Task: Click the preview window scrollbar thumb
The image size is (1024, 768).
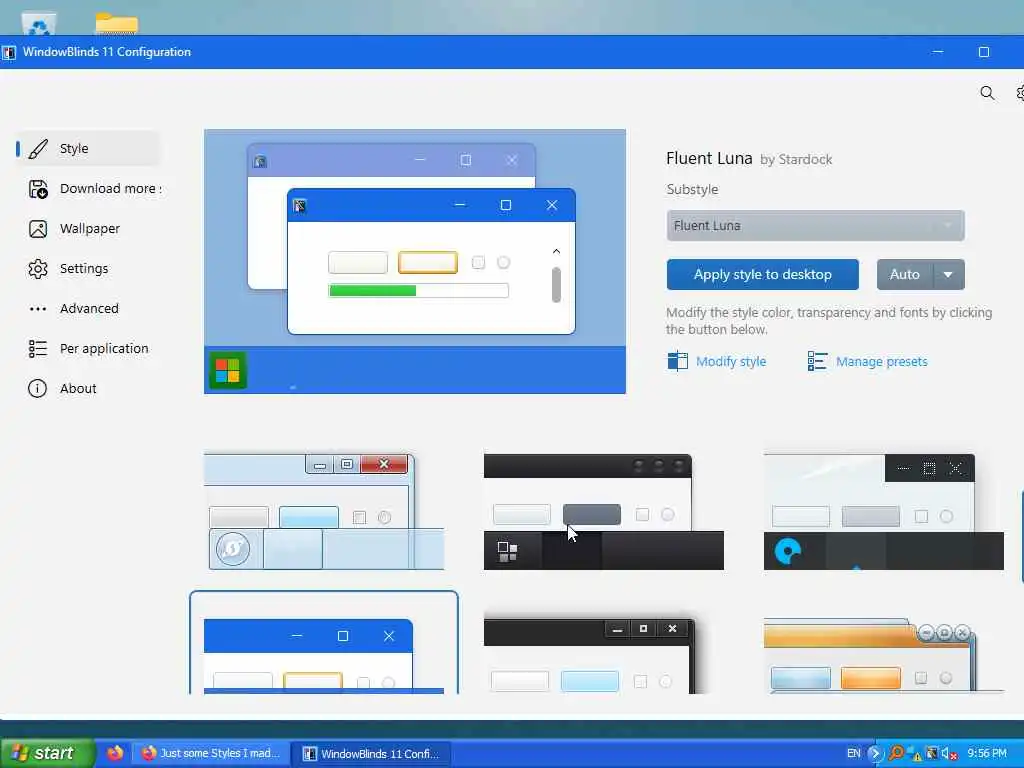Action: (556, 285)
